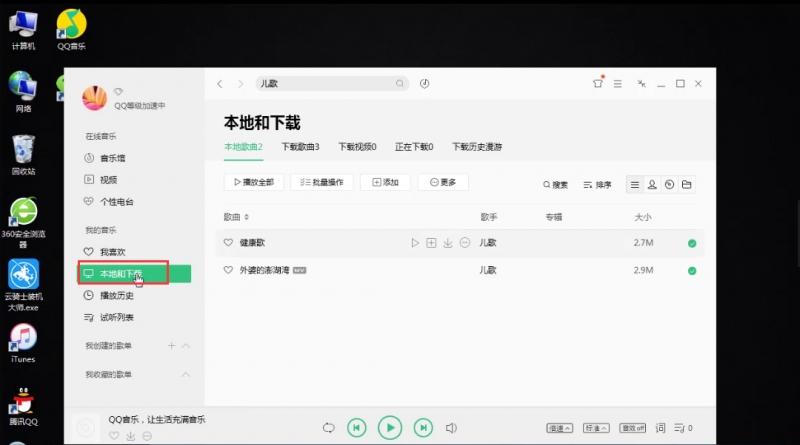Open 我喜欢 in the sidebar
This screenshot has width=800, height=445.
click(112, 252)
